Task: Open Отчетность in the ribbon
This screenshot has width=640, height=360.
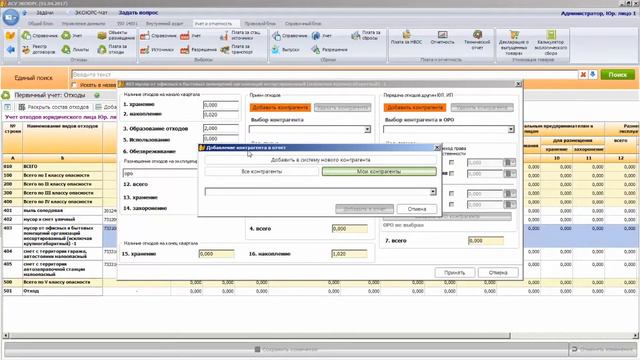Action: pyautogui.click(x=442, y=38)
